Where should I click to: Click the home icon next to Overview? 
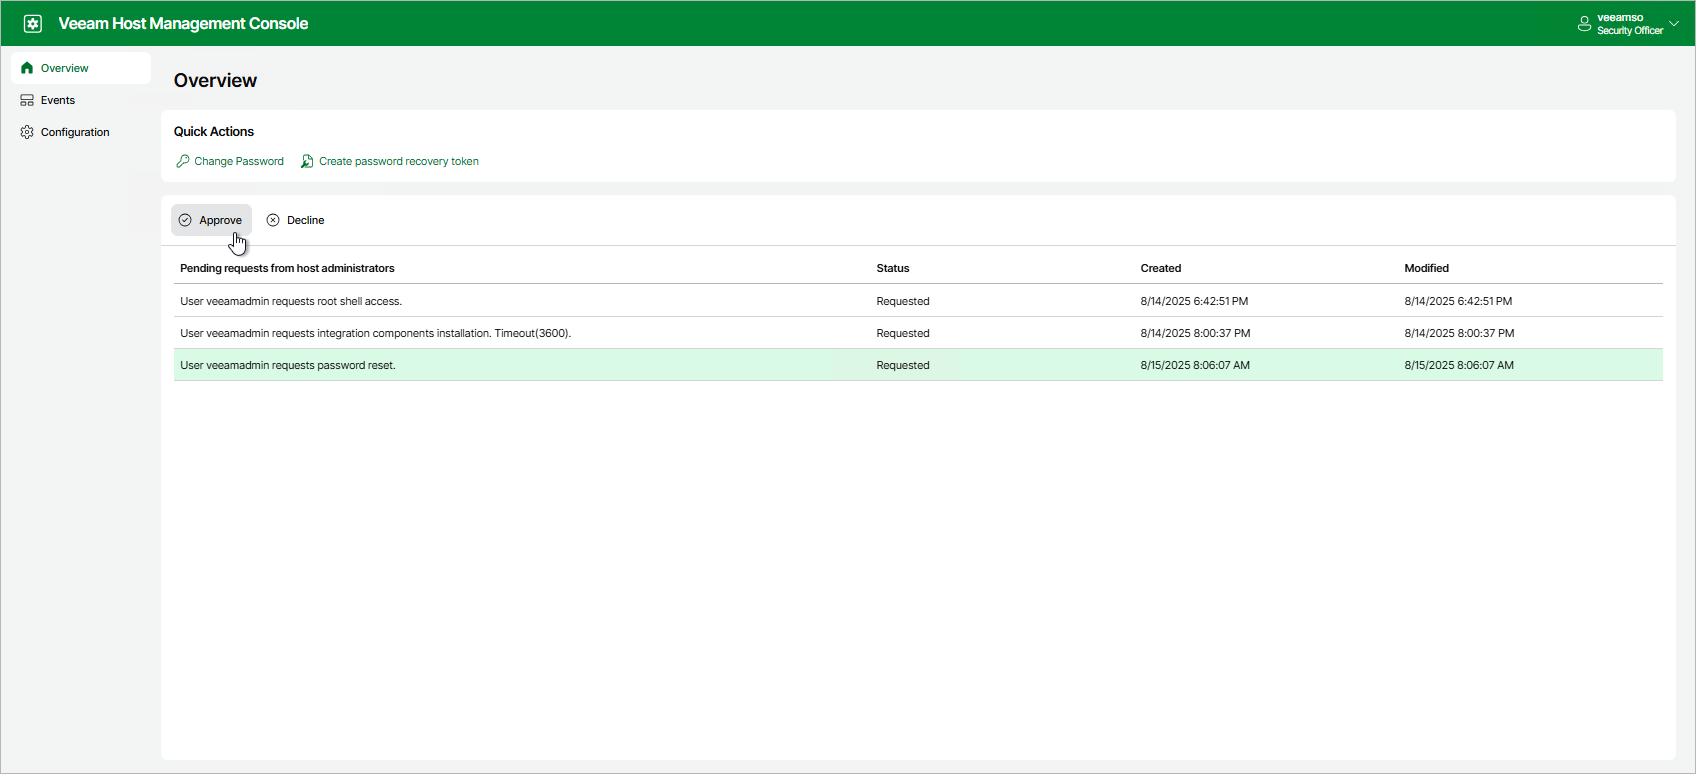pos(27,68)
